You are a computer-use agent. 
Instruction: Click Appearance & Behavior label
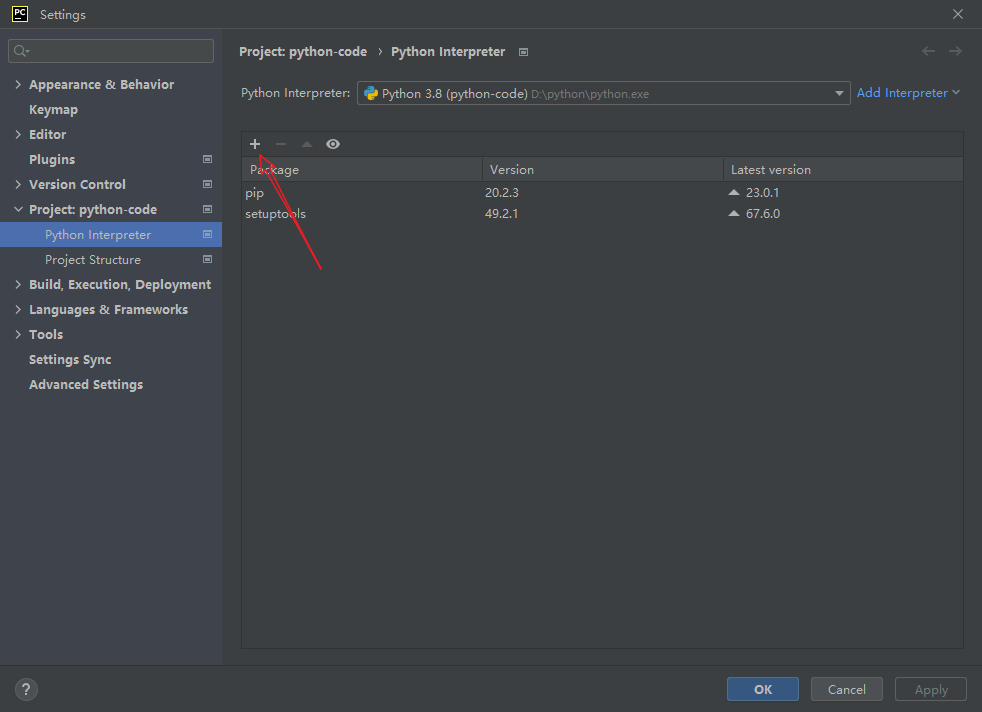click(101, 85)
